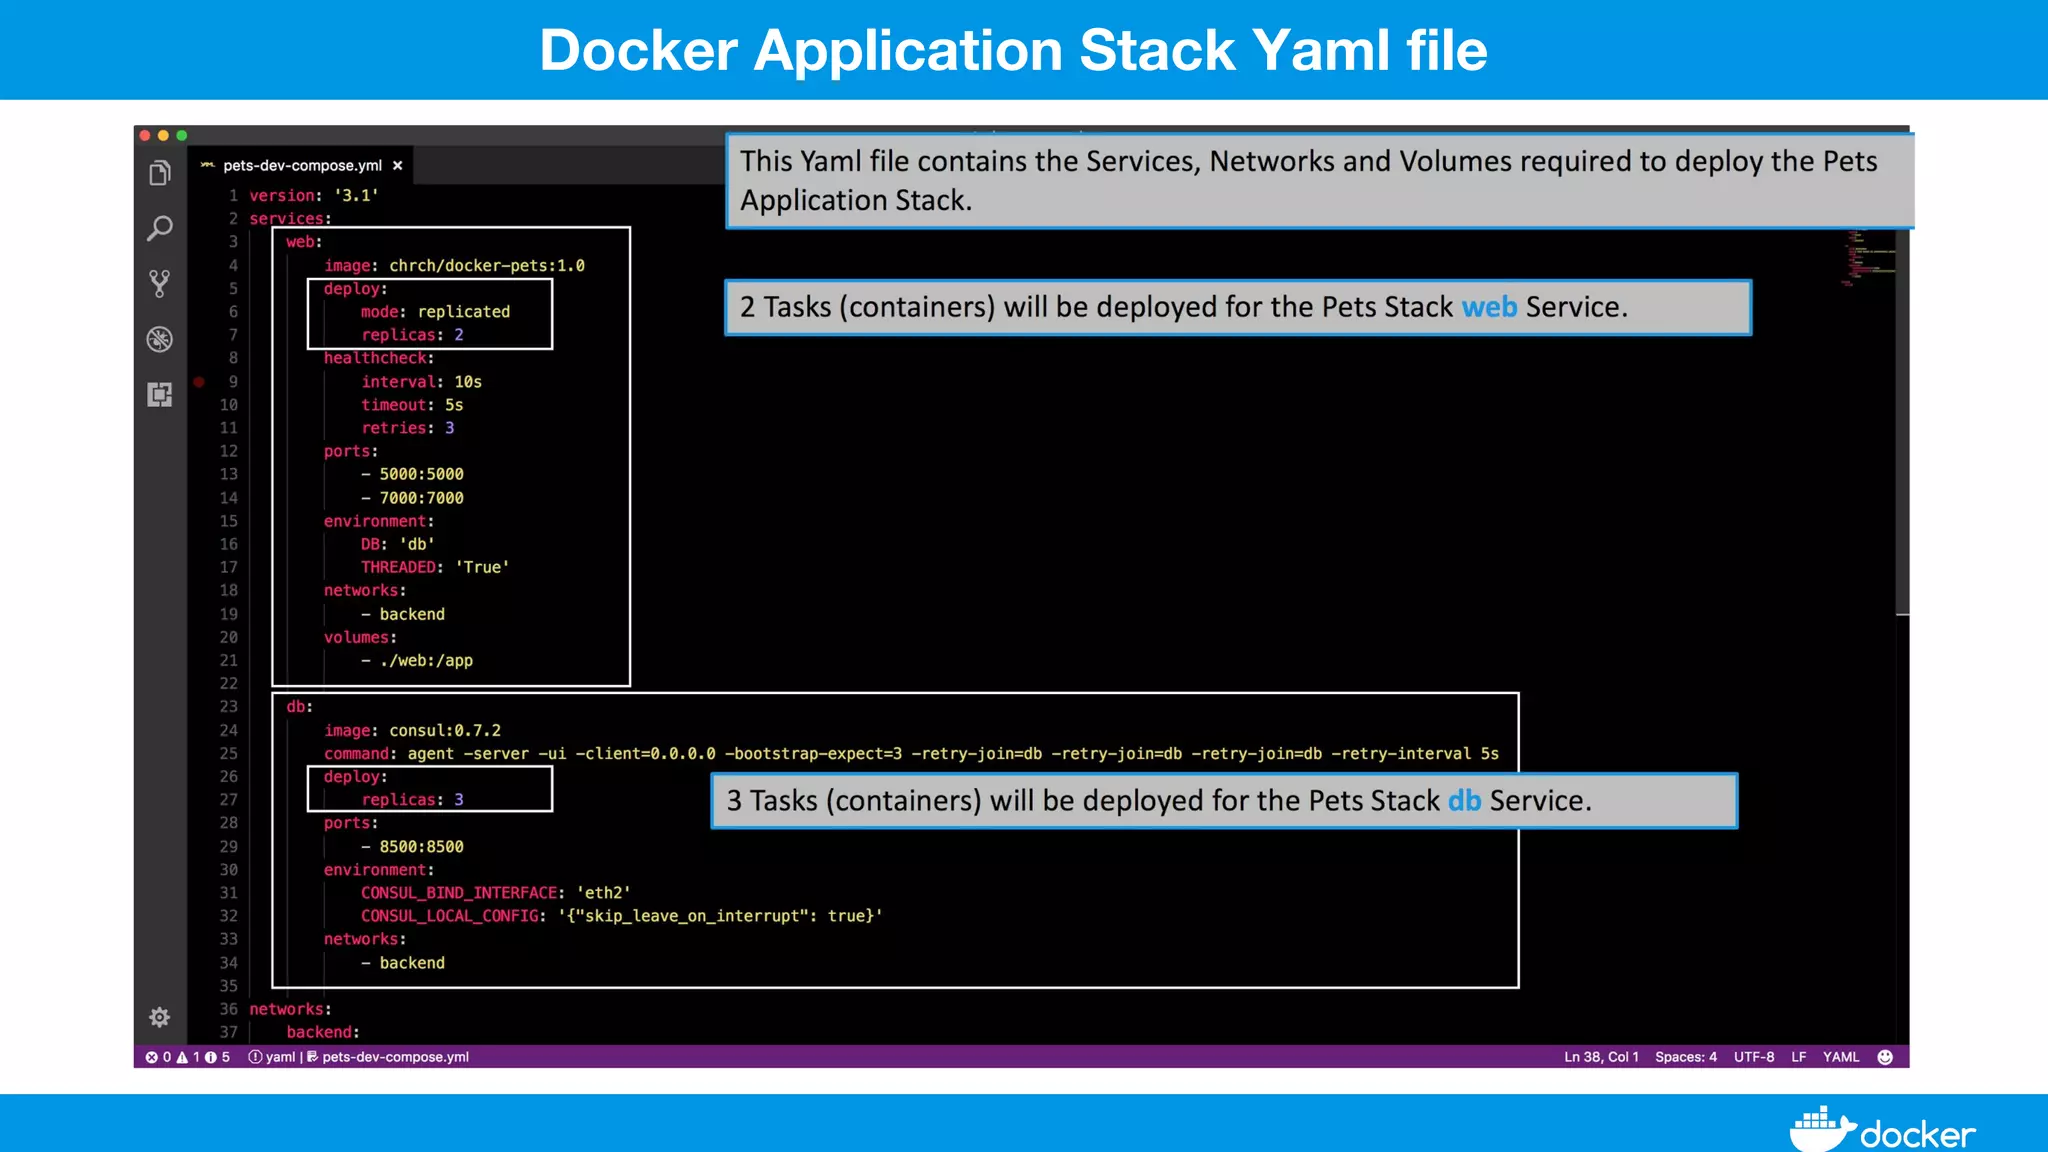Select the pets-dev-compose.yml editor tab
The image size is (2048, 1152).
click(302, 166)
